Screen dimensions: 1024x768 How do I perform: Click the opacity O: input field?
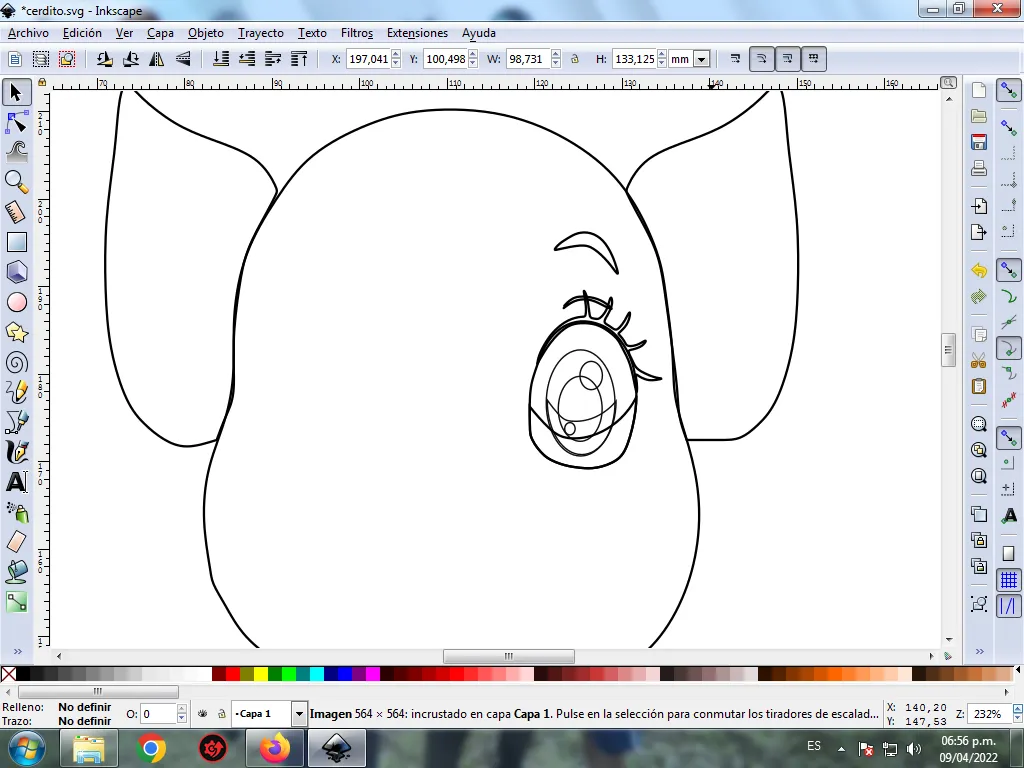[x=158, y=714]
